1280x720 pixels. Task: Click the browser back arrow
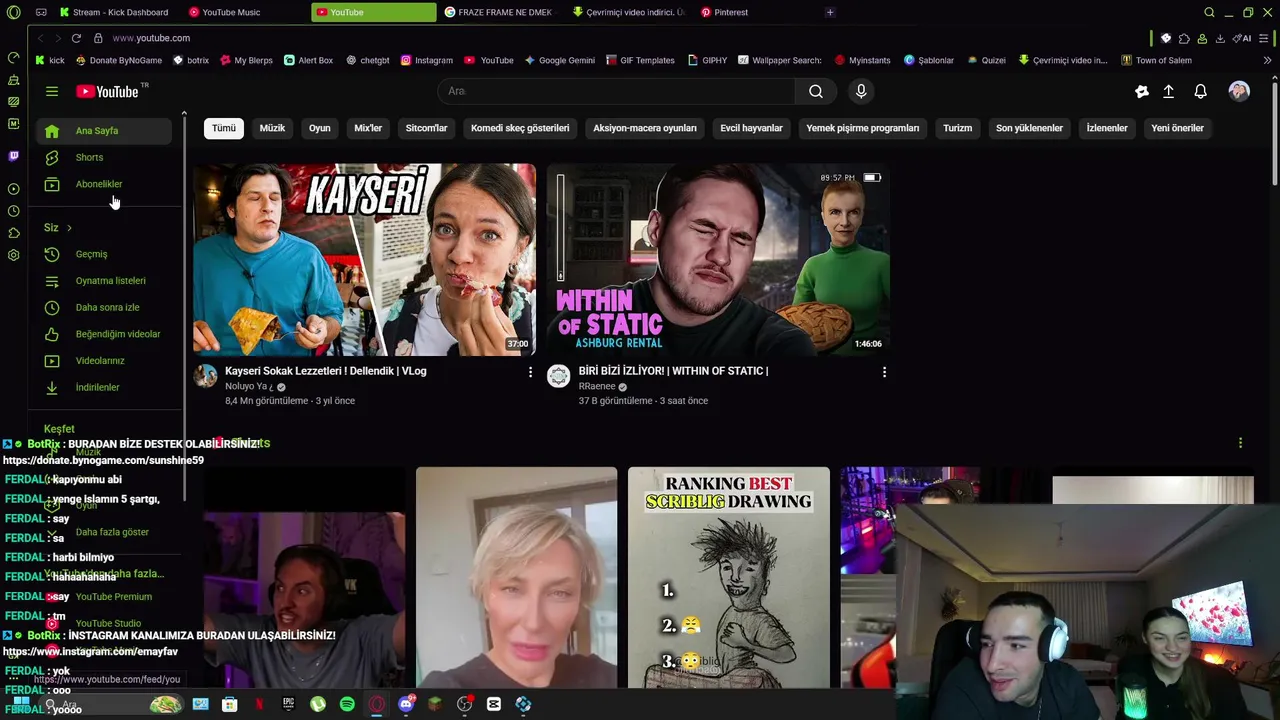(40, 38)
